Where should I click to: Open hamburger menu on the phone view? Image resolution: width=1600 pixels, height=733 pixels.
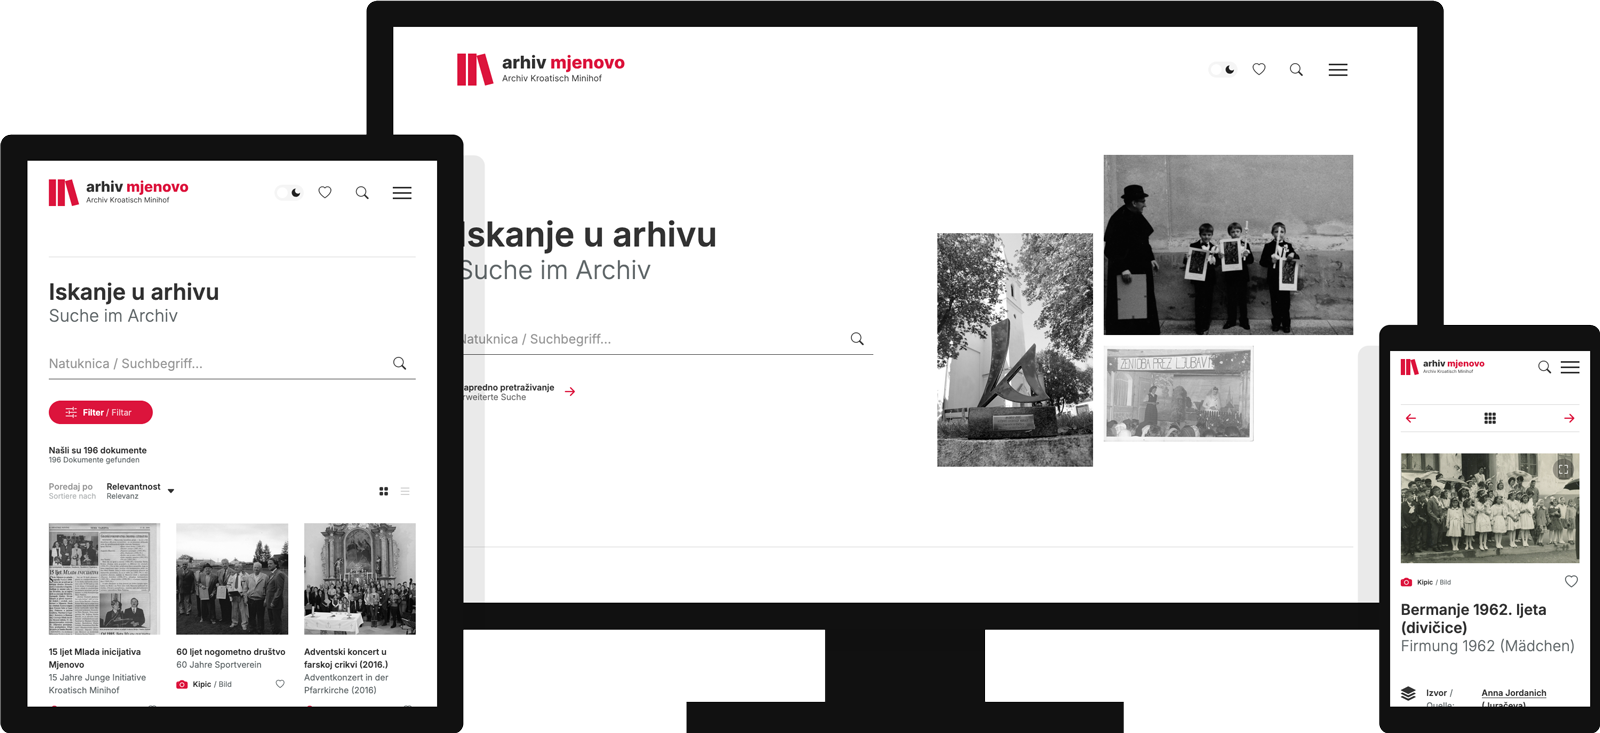pos(1570,367)
